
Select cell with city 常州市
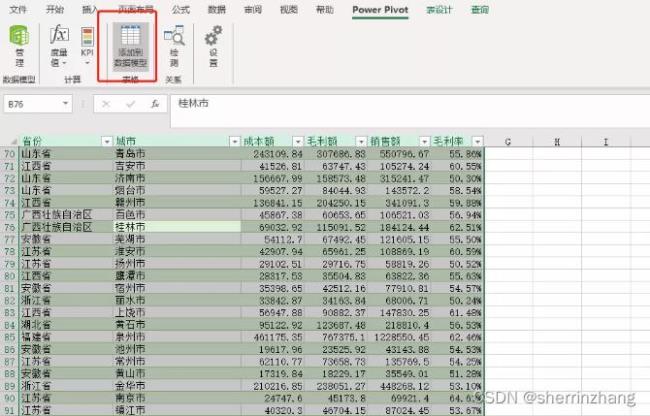tap(177, 361)
